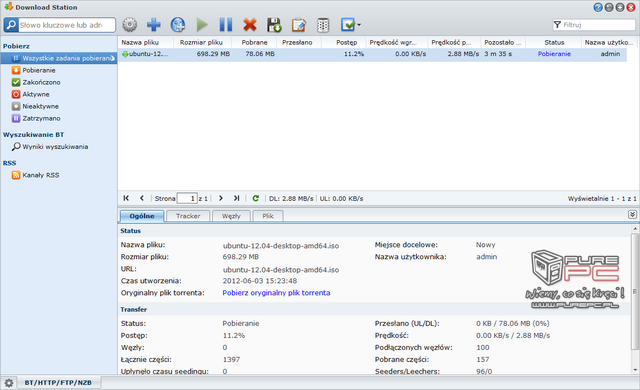Click the 698.29 MB size cell in task row

tap(213, 54)
